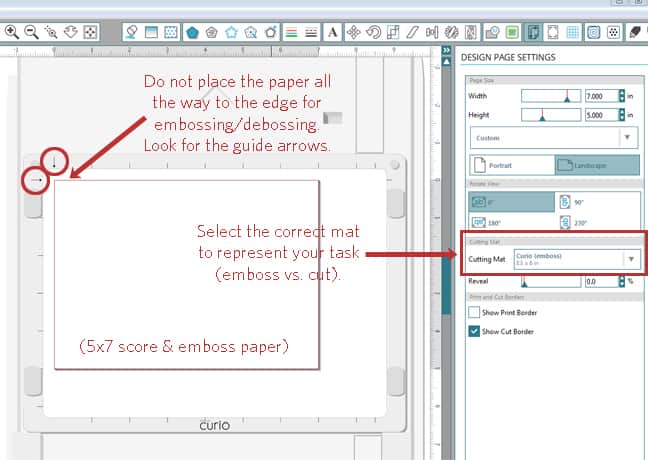
Task: Open the dotted Rhinestone icon
Action: click(x=614, y=32)
